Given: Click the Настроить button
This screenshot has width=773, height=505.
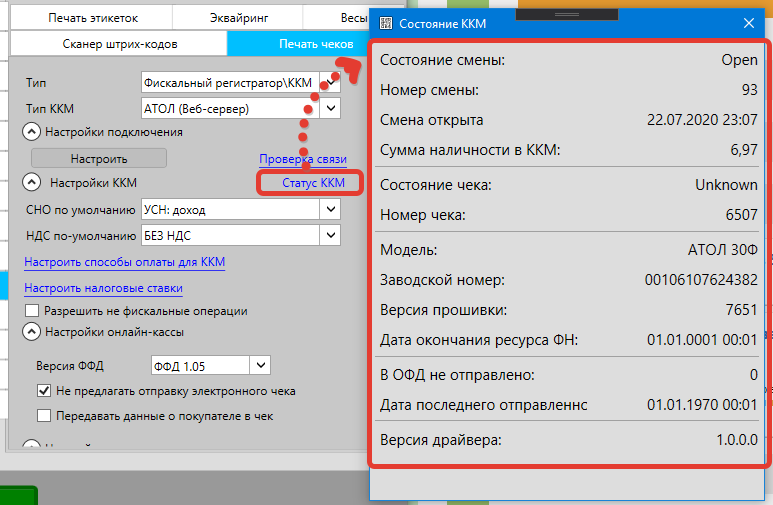Looking at the screenshot, I should 98,158.
